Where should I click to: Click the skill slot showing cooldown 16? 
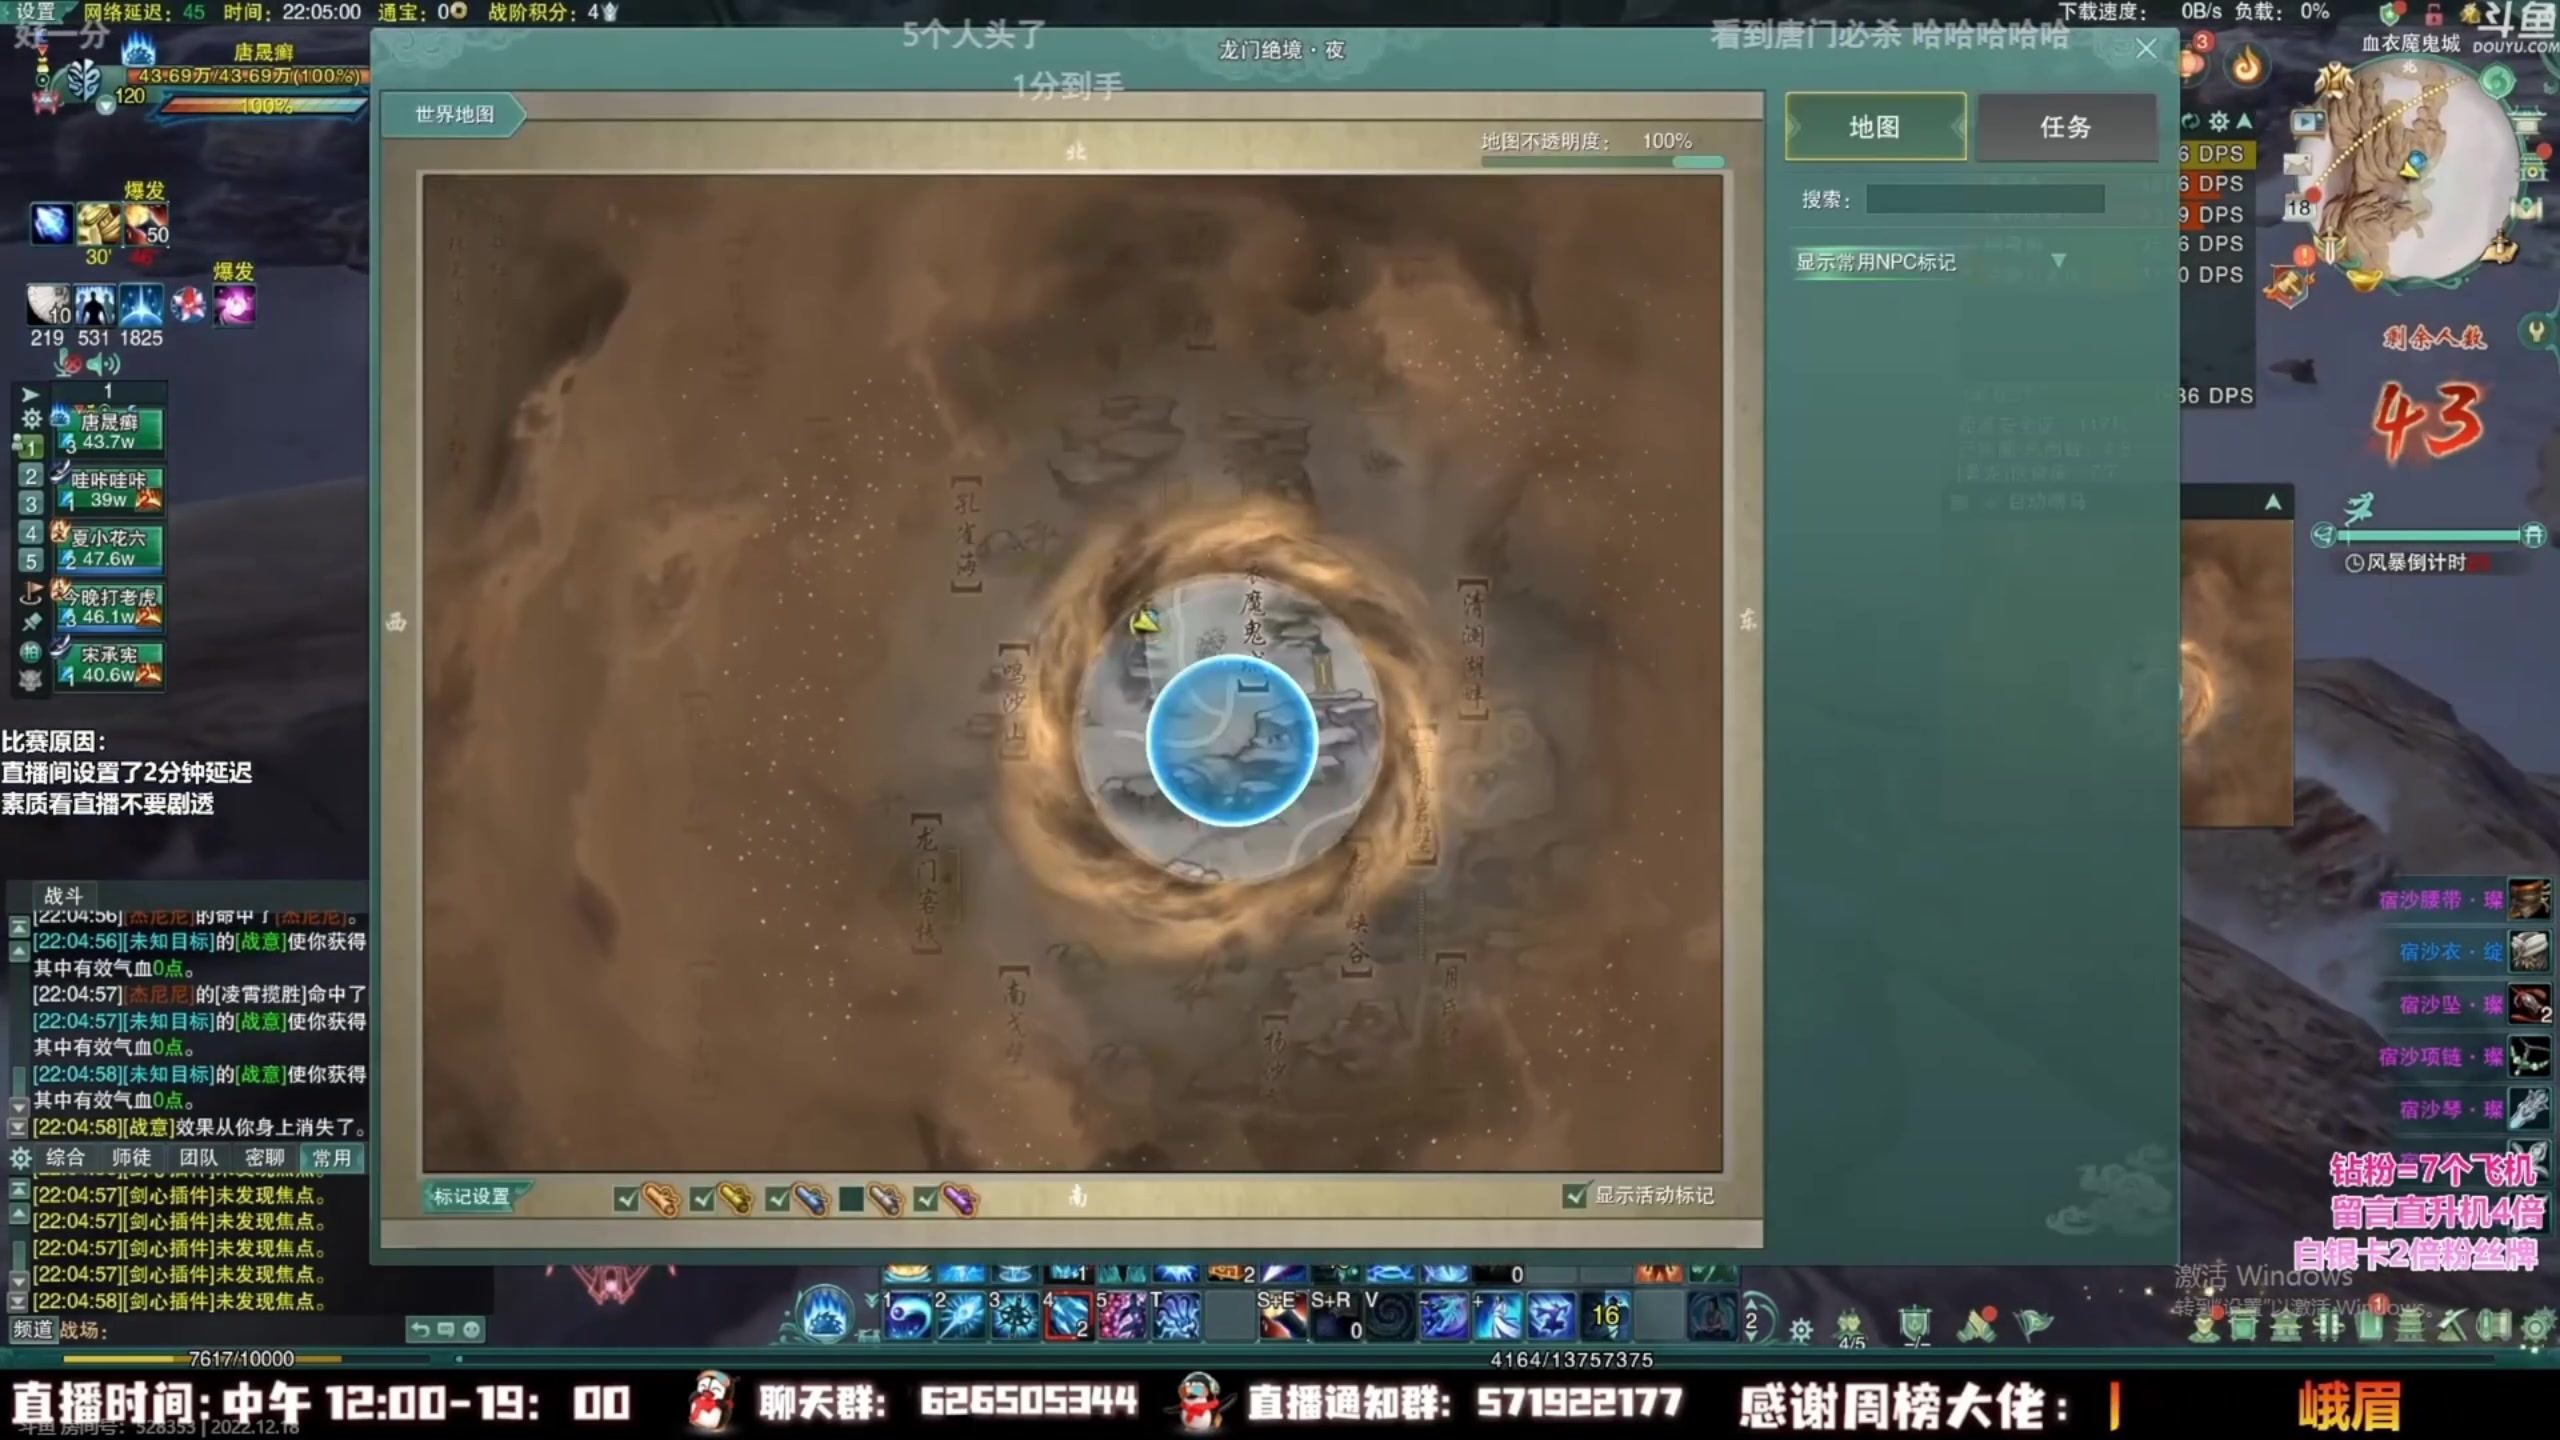point(1605,1315)
